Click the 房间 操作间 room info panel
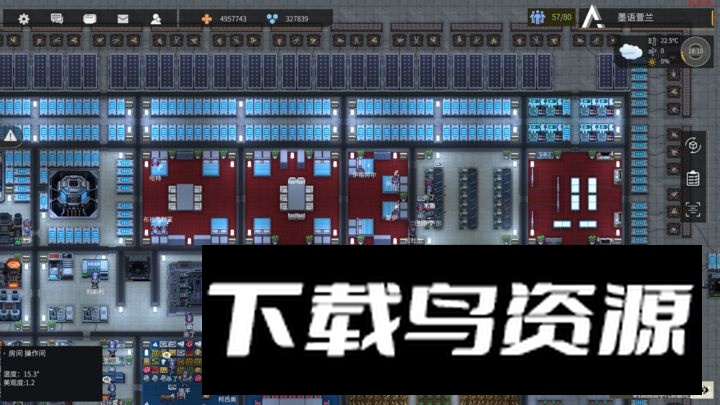The width and height of the screenshot is (720, 405). [x=50, y=368]
